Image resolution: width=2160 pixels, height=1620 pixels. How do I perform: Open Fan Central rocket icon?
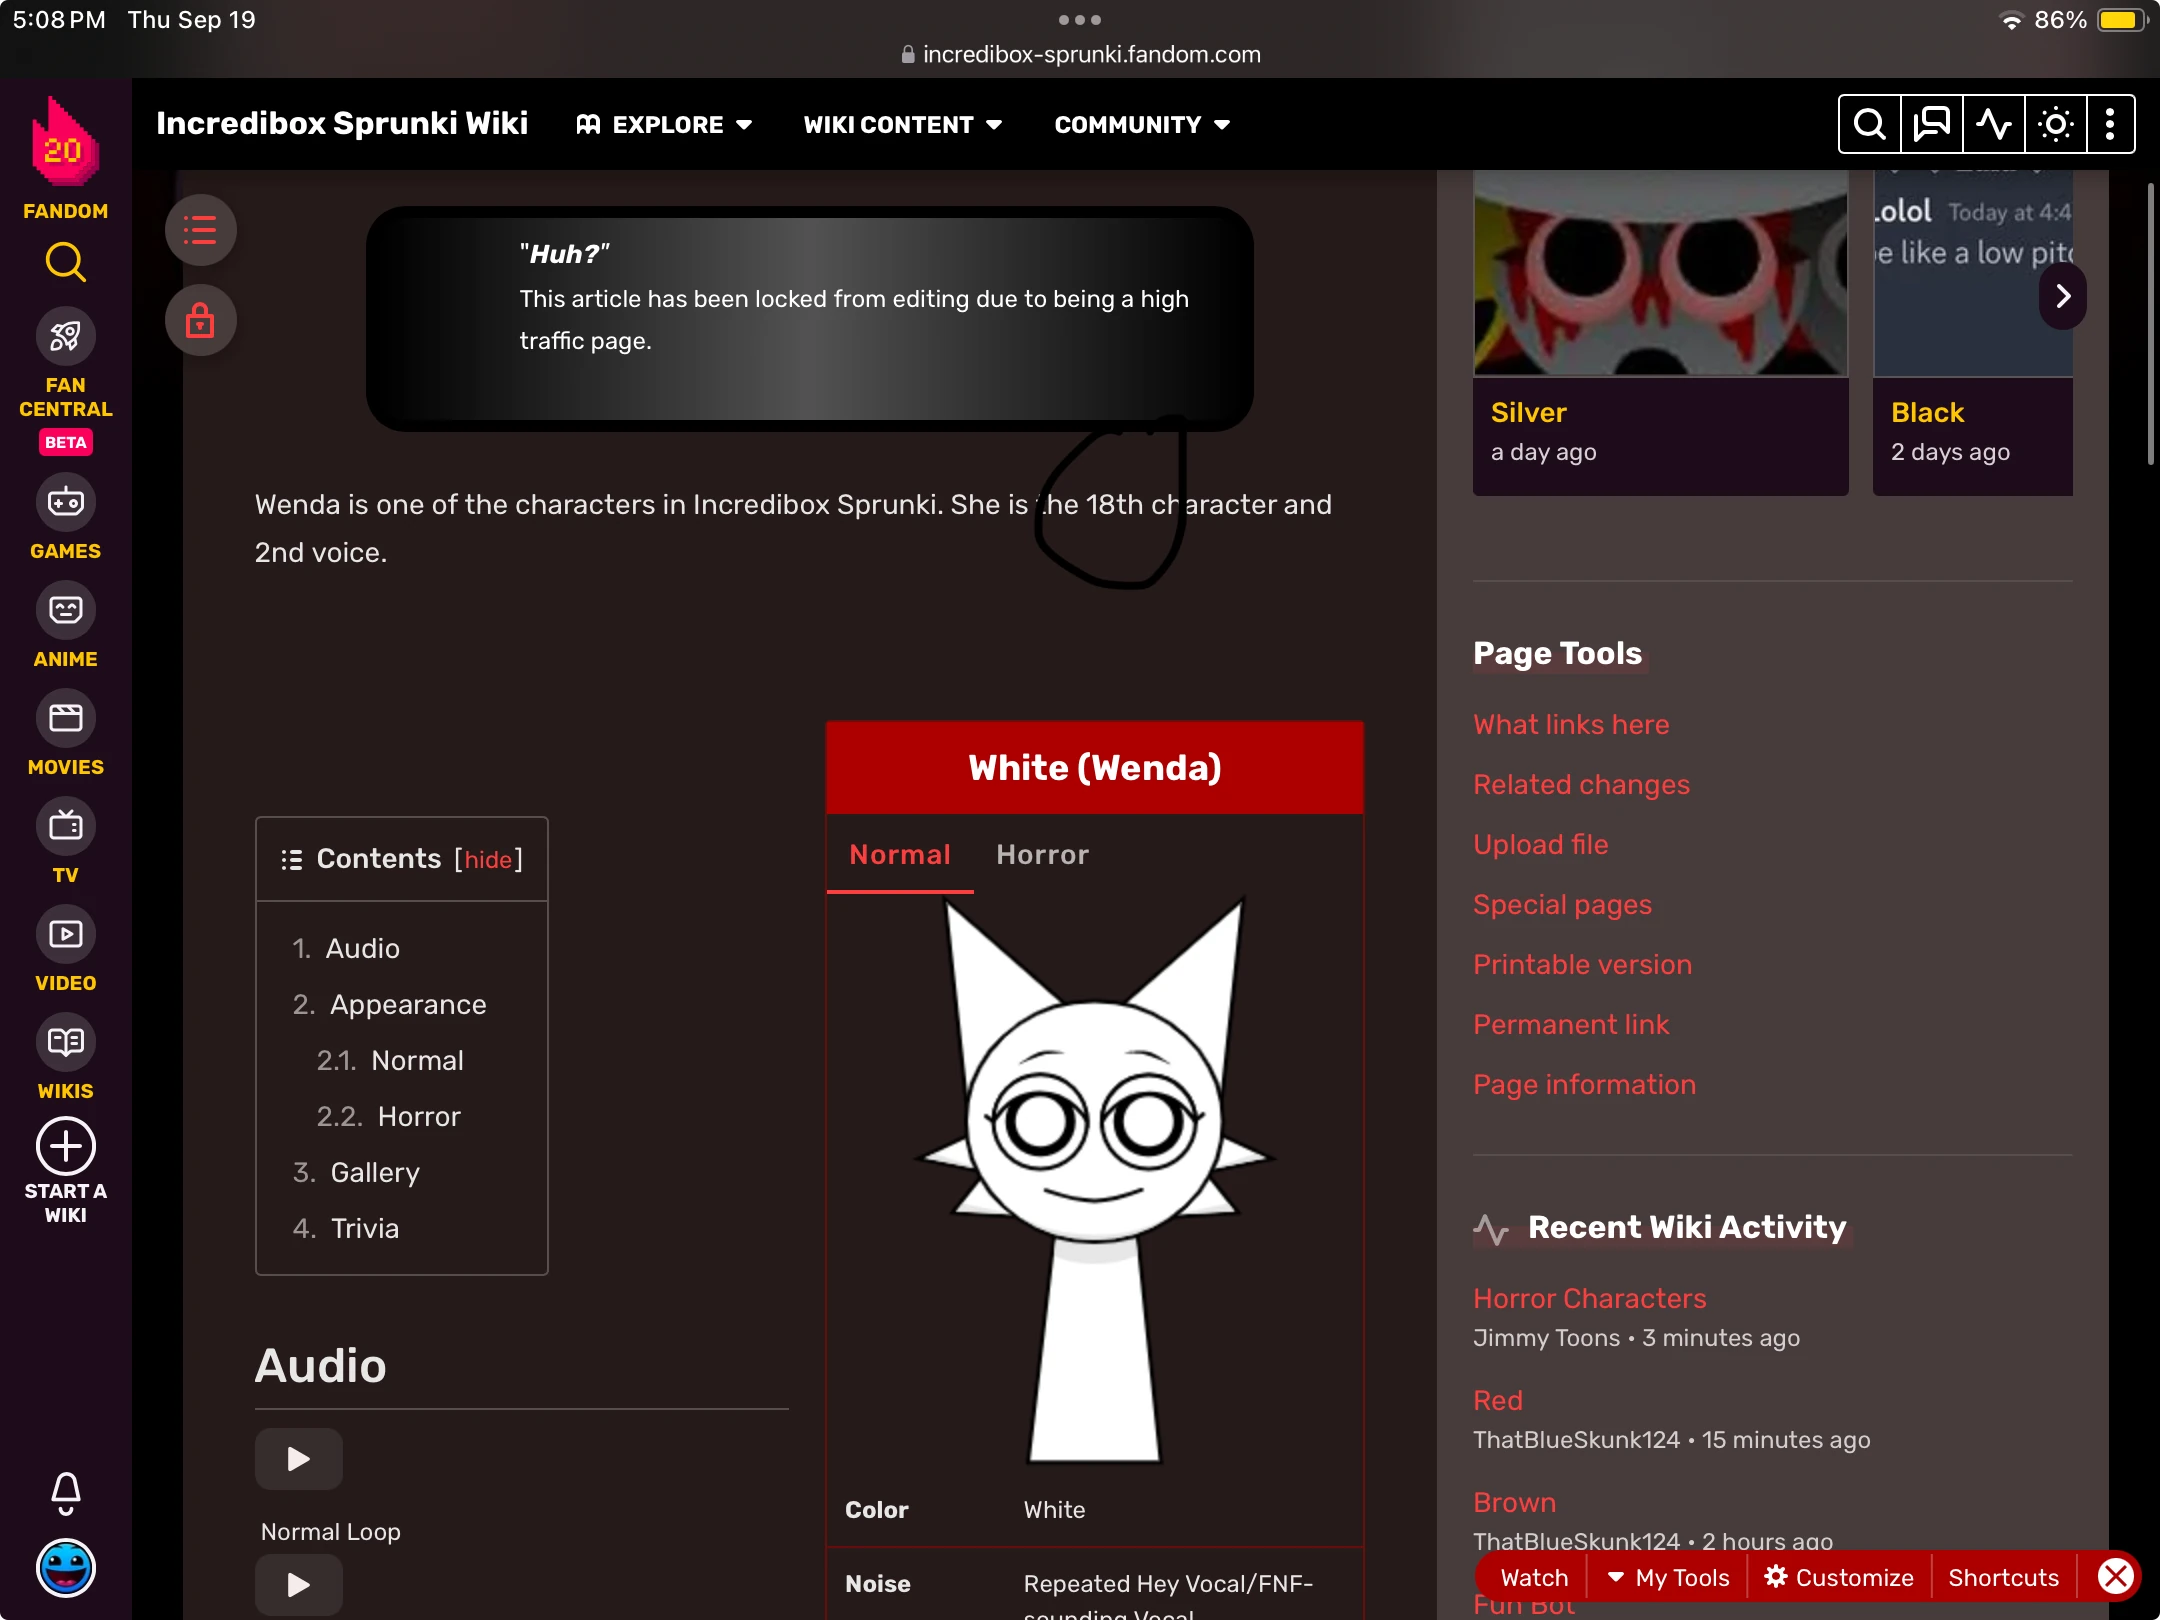65,337
